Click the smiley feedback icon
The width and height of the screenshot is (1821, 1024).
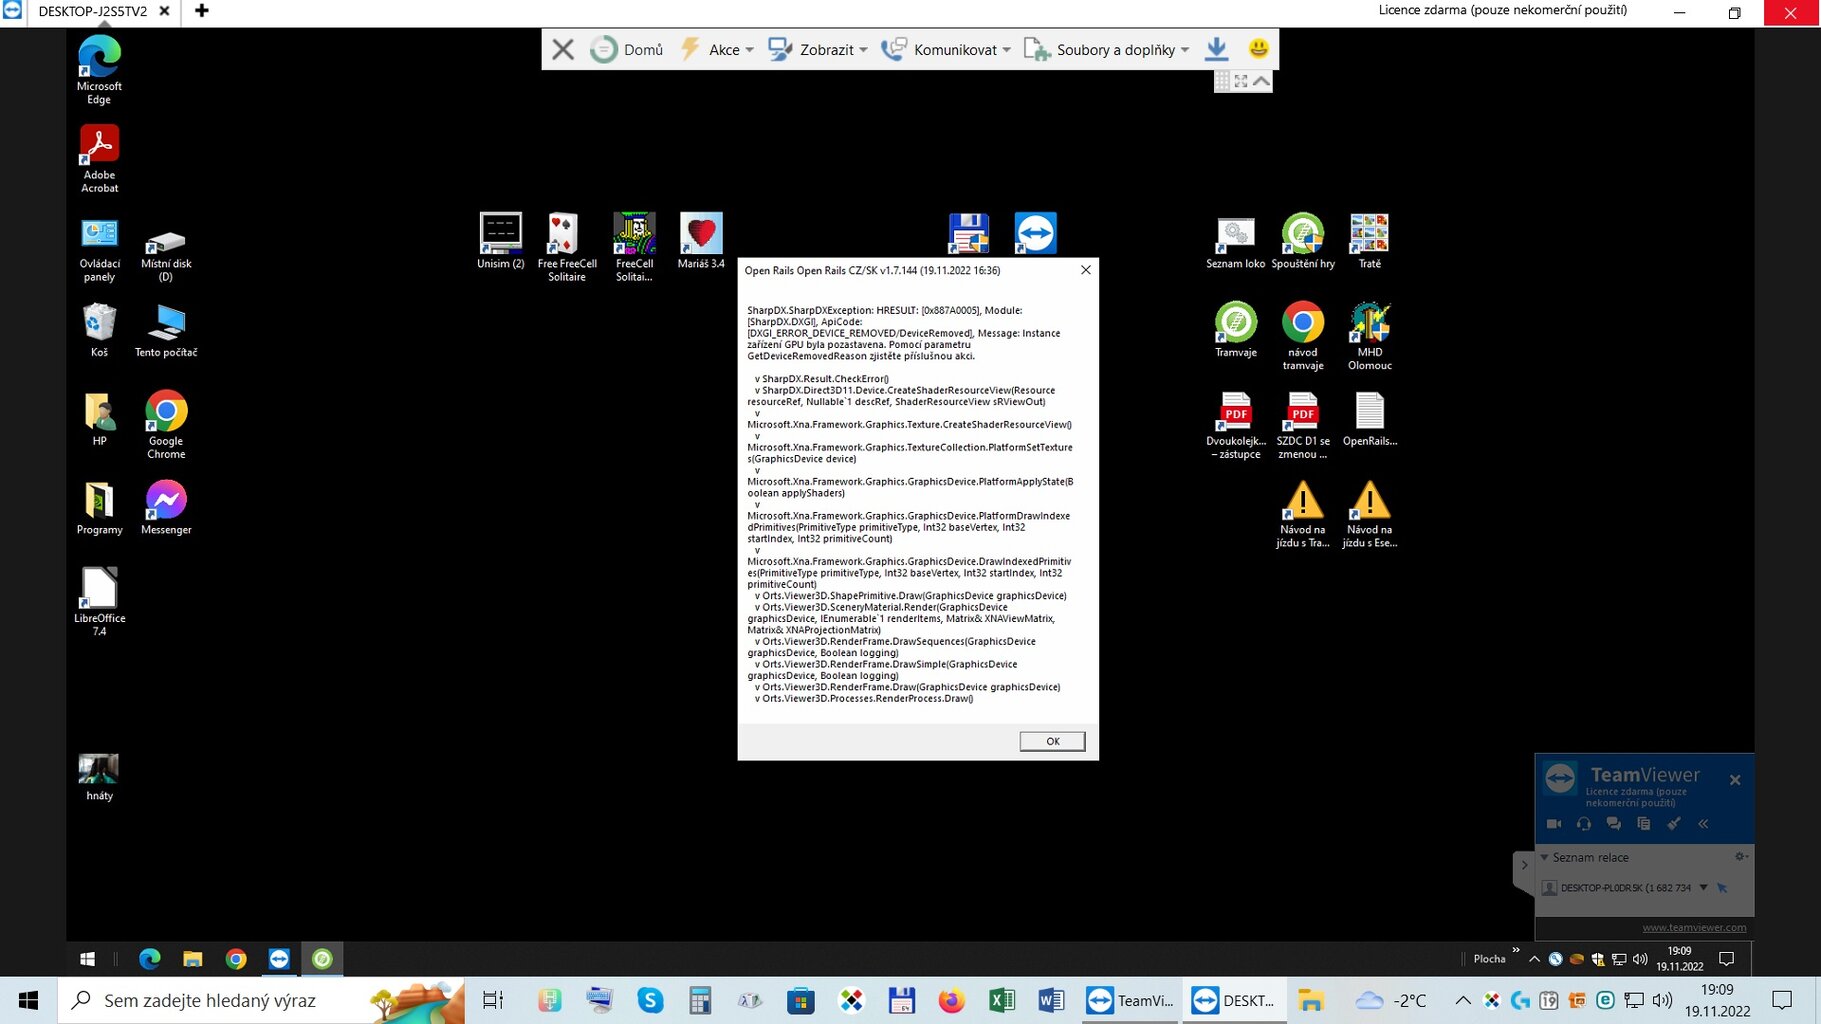1258,48
